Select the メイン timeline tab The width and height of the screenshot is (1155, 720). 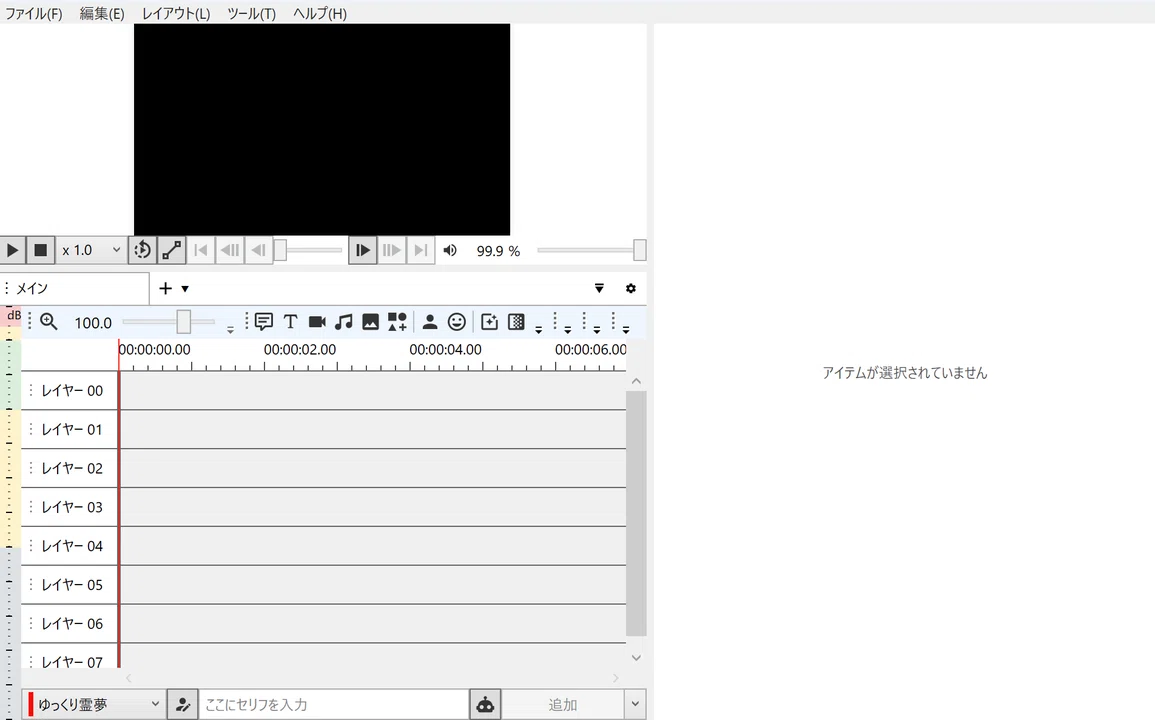point(76,288)
